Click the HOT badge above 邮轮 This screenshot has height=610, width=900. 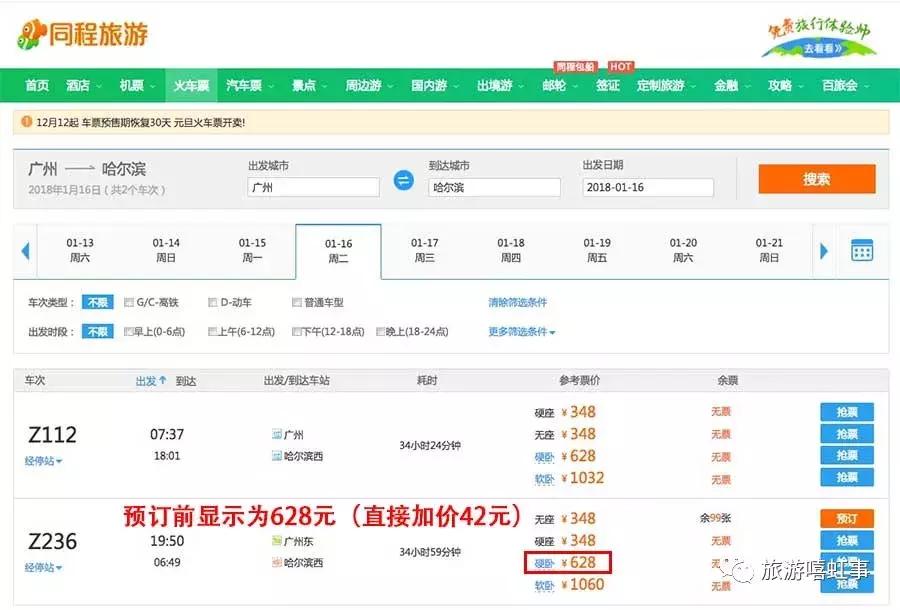pos(620,66)
